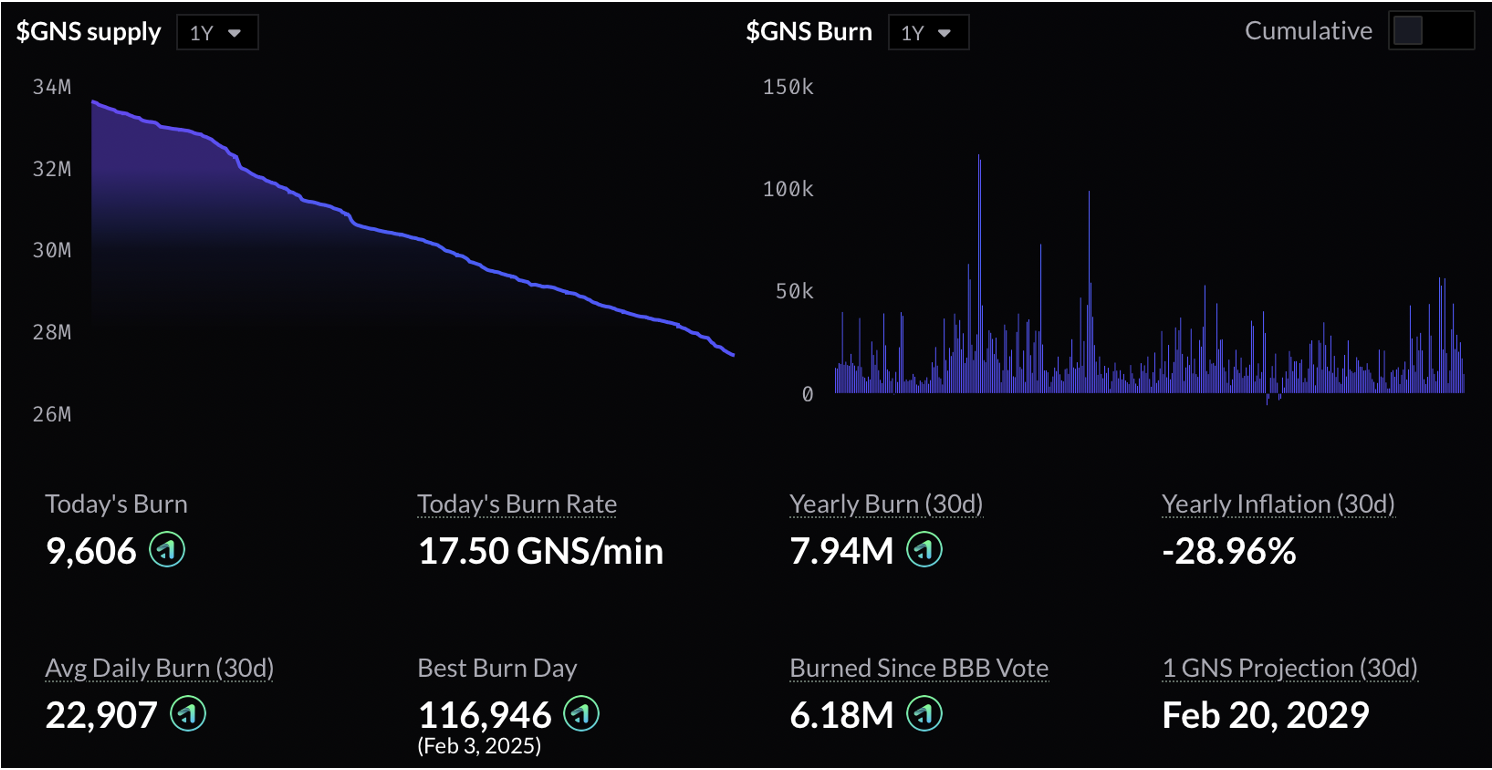Click the -28.96% inflation value
The height and width of the screenshot is (770, 1492).
click(1229, 551)
